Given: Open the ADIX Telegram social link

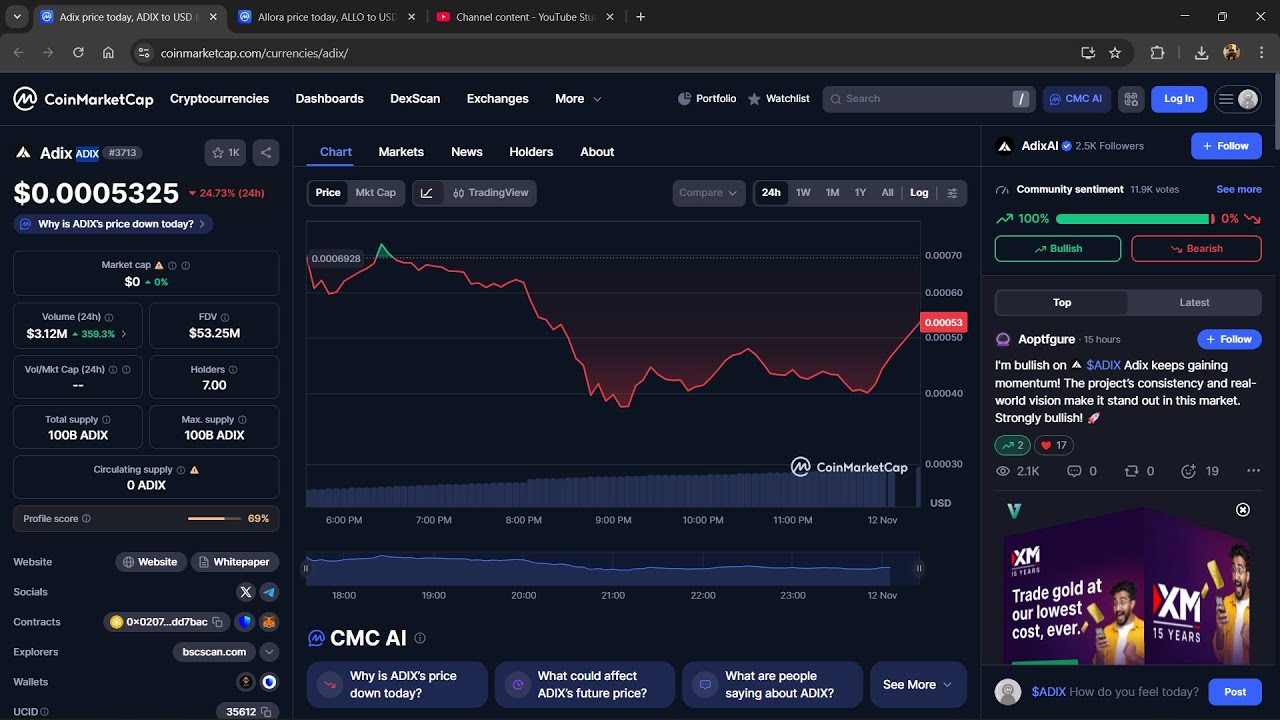Looking at the screenshot, I should point(269,592).
